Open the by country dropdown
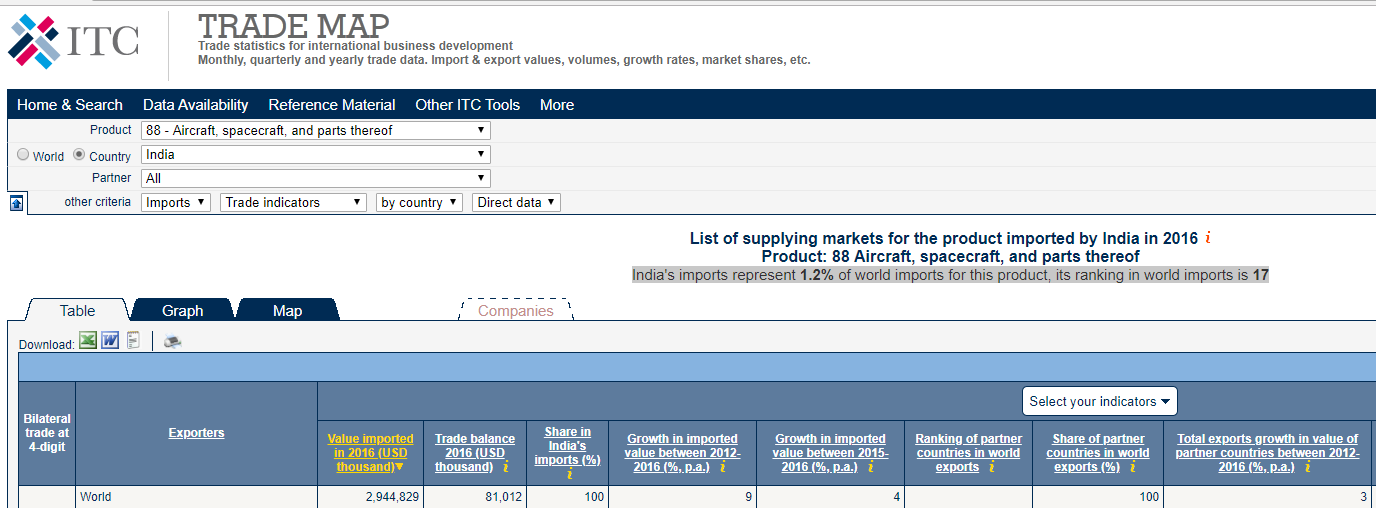Viewport: 1376px width, 508px height. (x=419, y=202)
